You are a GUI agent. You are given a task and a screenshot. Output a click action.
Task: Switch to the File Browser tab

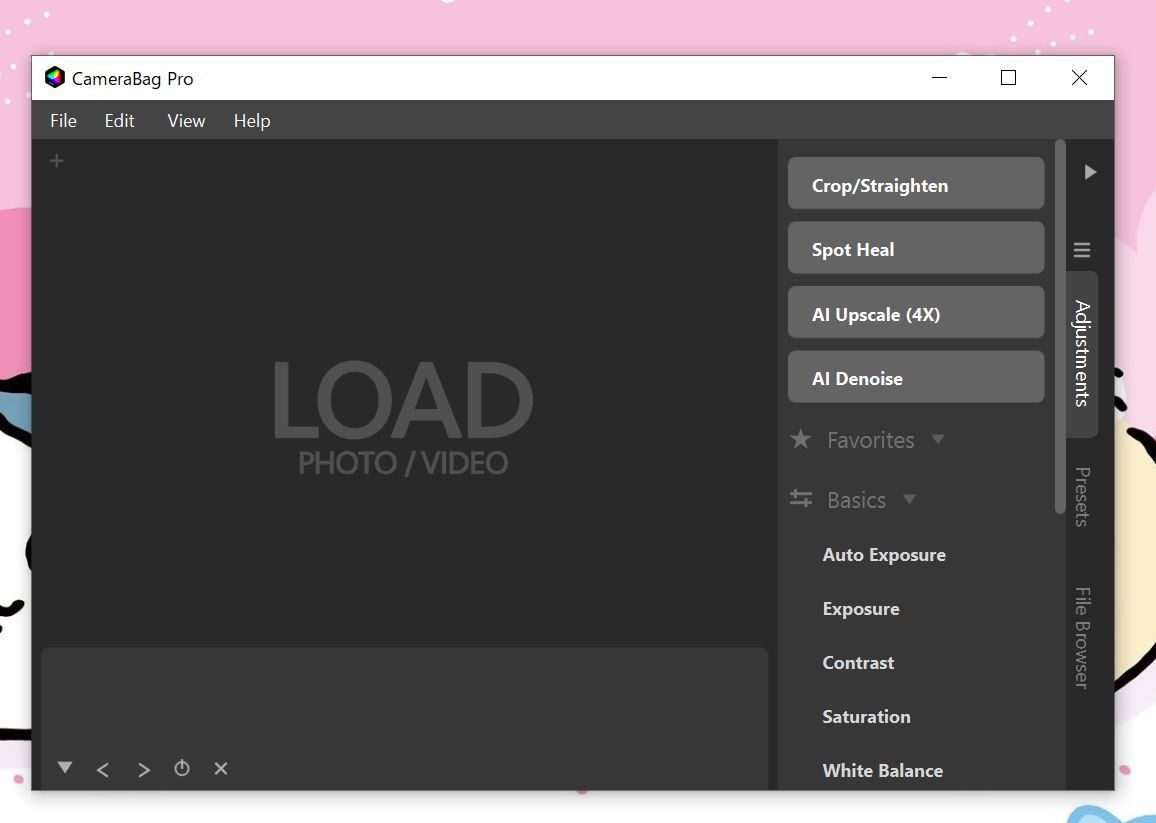[x=1081, y=637]
